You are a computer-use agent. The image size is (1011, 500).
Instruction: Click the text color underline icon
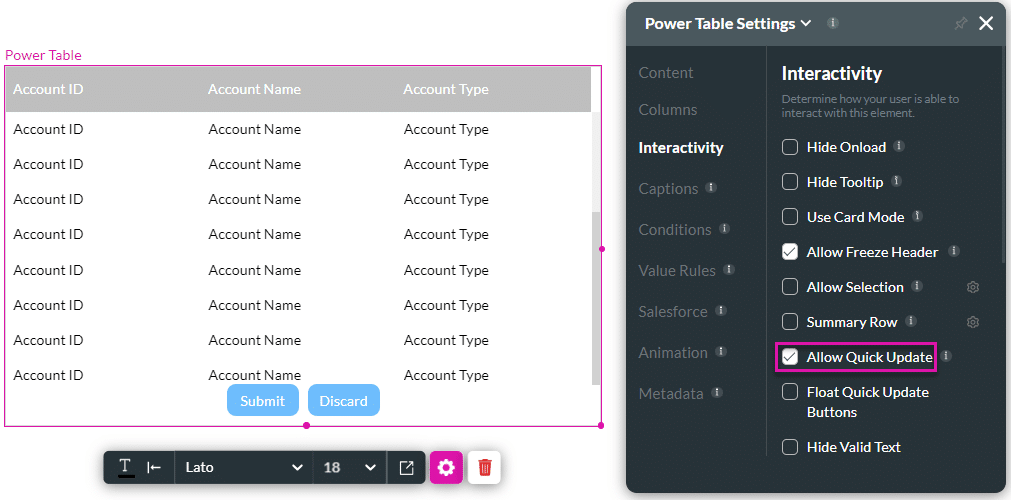click(126, 467)
